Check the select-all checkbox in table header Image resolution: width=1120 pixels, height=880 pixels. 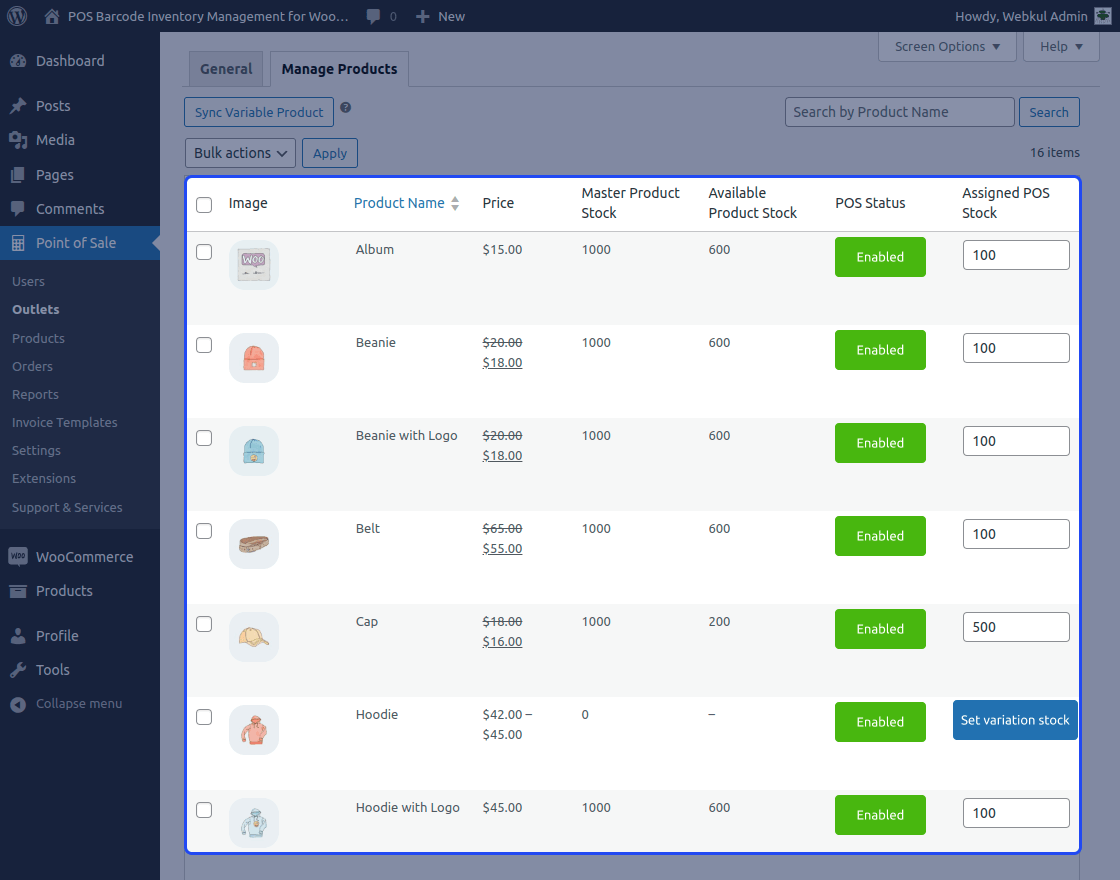(x=204, y=204)
